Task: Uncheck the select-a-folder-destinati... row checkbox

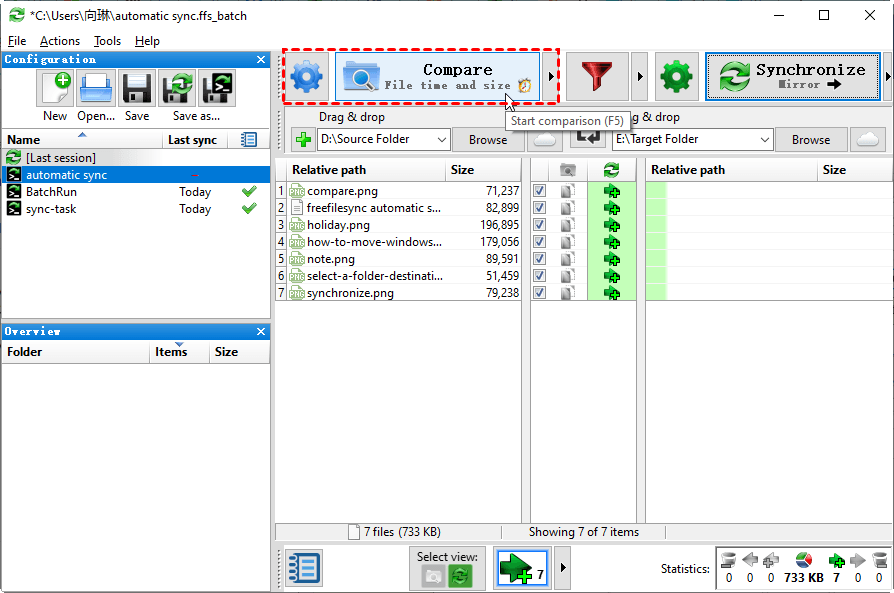Action: click(539, 276)
